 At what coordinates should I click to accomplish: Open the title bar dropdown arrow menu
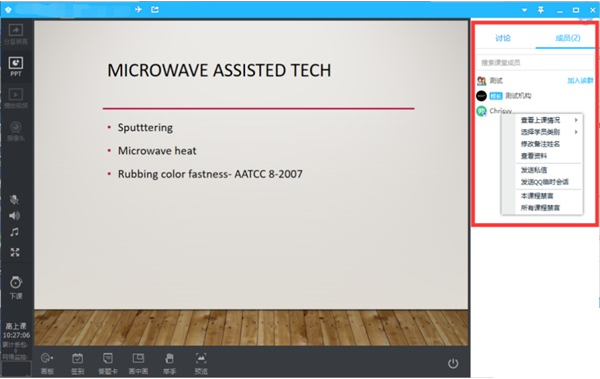click(x=525, y=10)
